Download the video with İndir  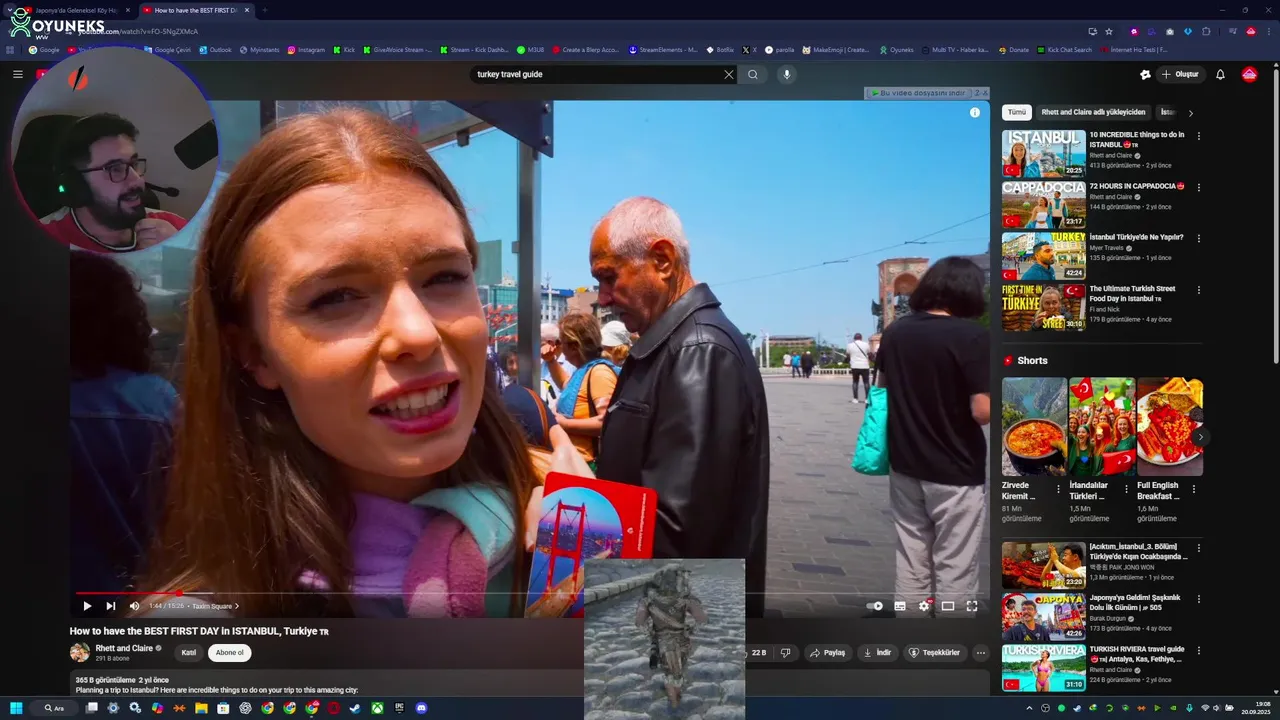pos(877,653)
